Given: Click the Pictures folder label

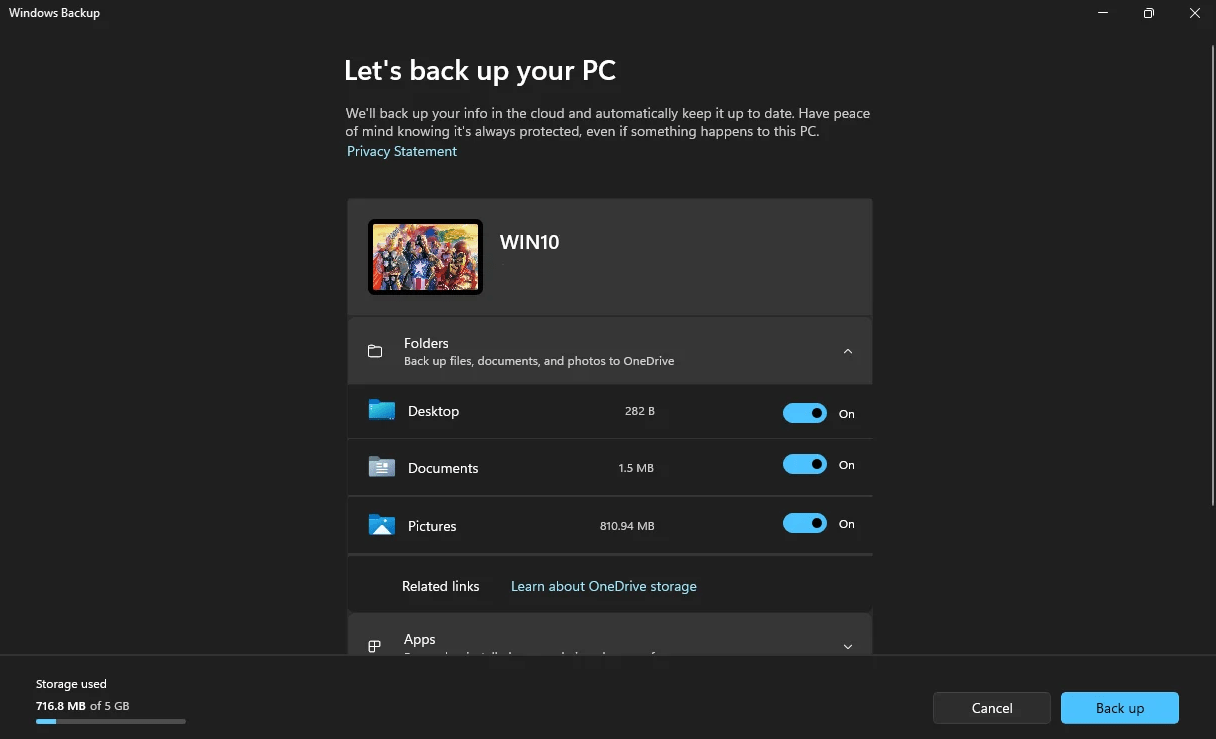Looking at the screenshot, I should pyautogui.click(x=432, y=526).
